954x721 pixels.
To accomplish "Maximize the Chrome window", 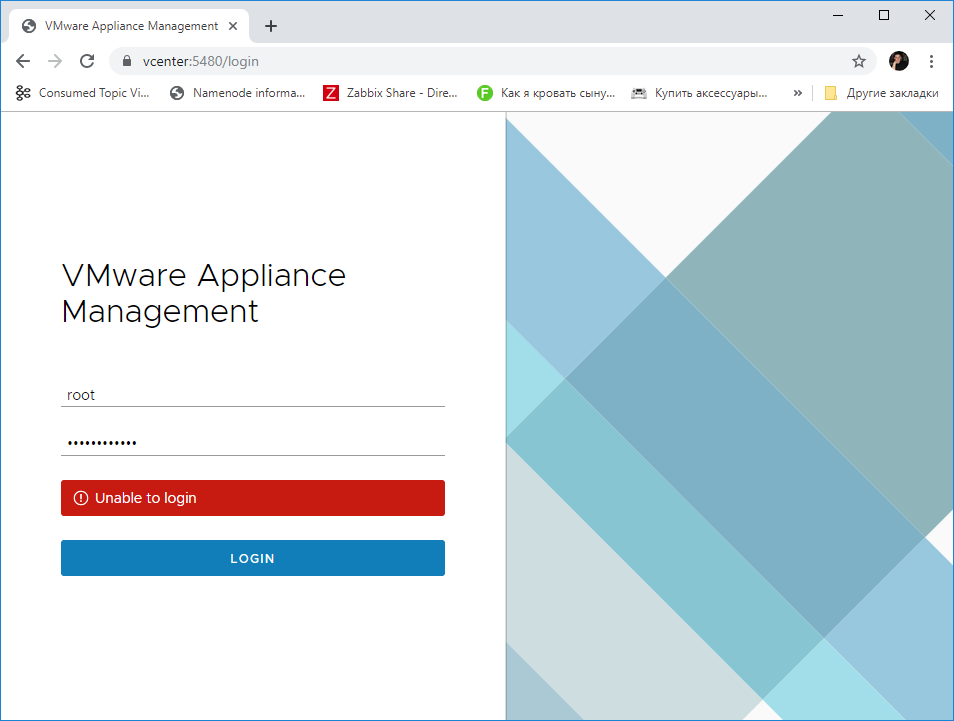I will [884, 15].
